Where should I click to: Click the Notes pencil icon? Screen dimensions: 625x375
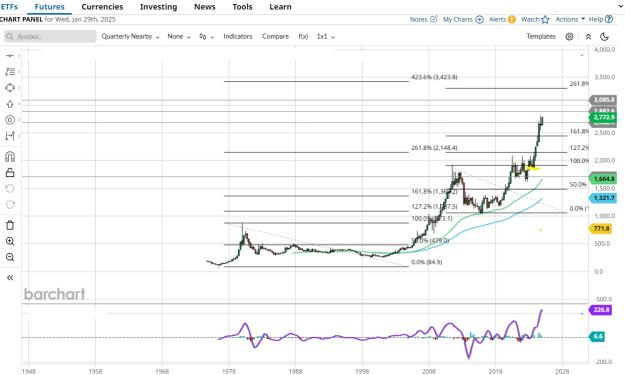[x=434, y=19]
